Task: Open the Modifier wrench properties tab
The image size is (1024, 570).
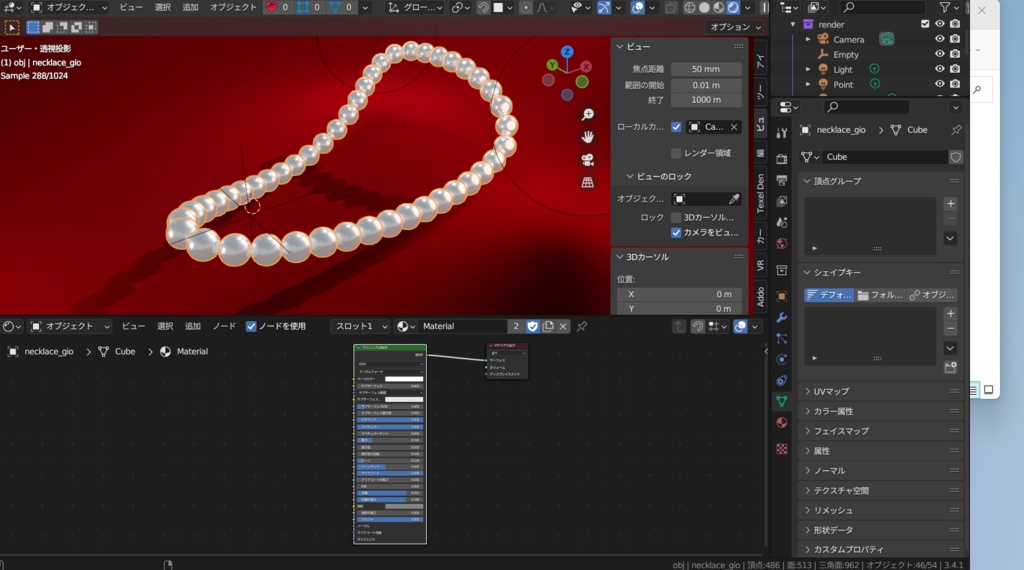Action: [x=782, y=317]
